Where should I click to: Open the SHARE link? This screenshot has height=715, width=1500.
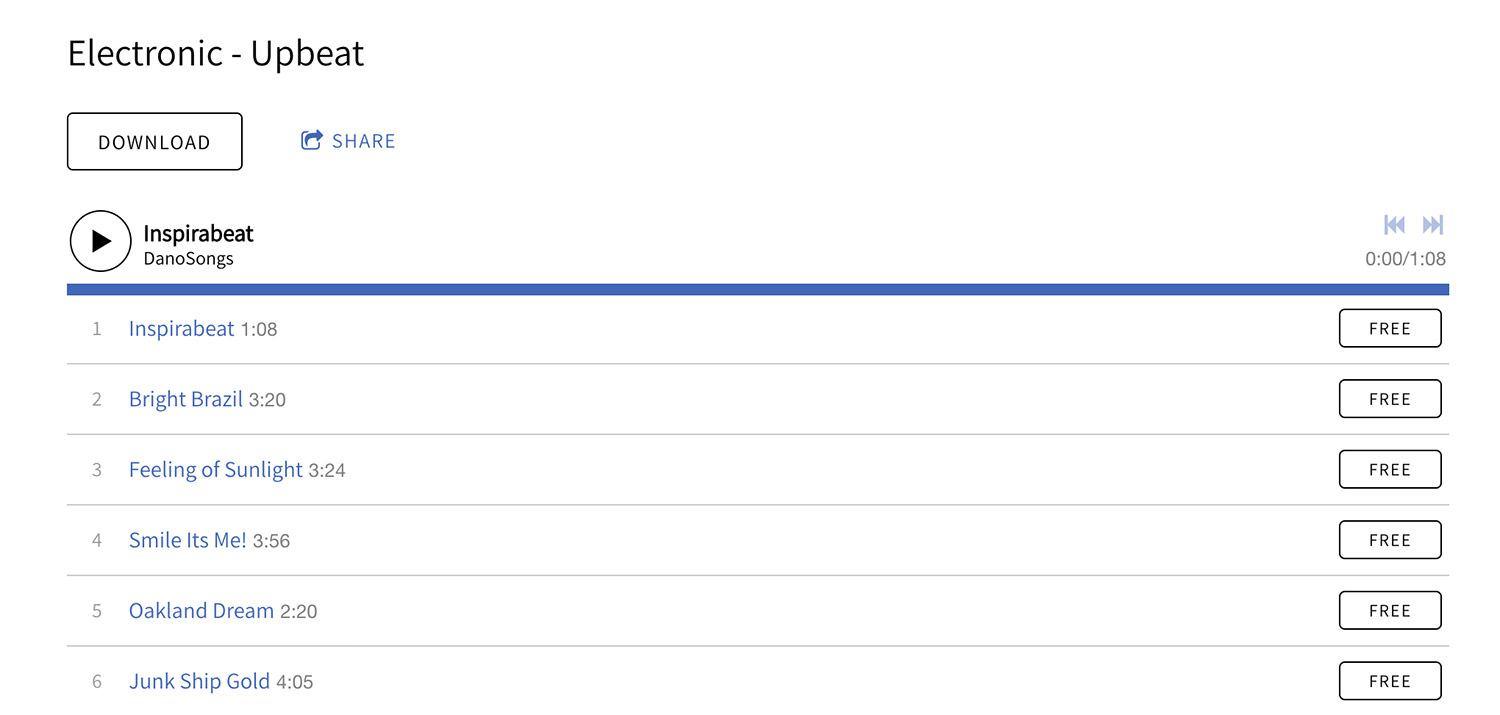[348, 141]
